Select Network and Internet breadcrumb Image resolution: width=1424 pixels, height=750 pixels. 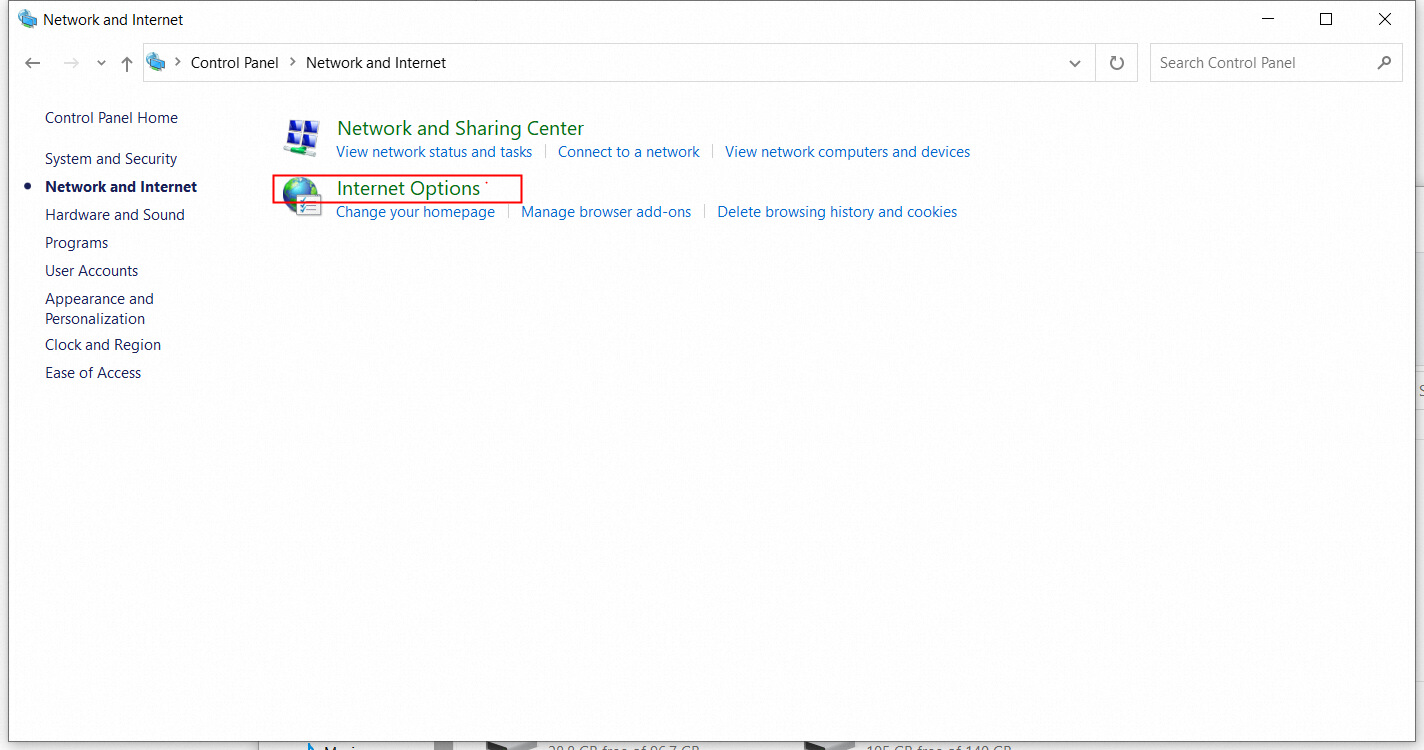[x=376, y=62]
